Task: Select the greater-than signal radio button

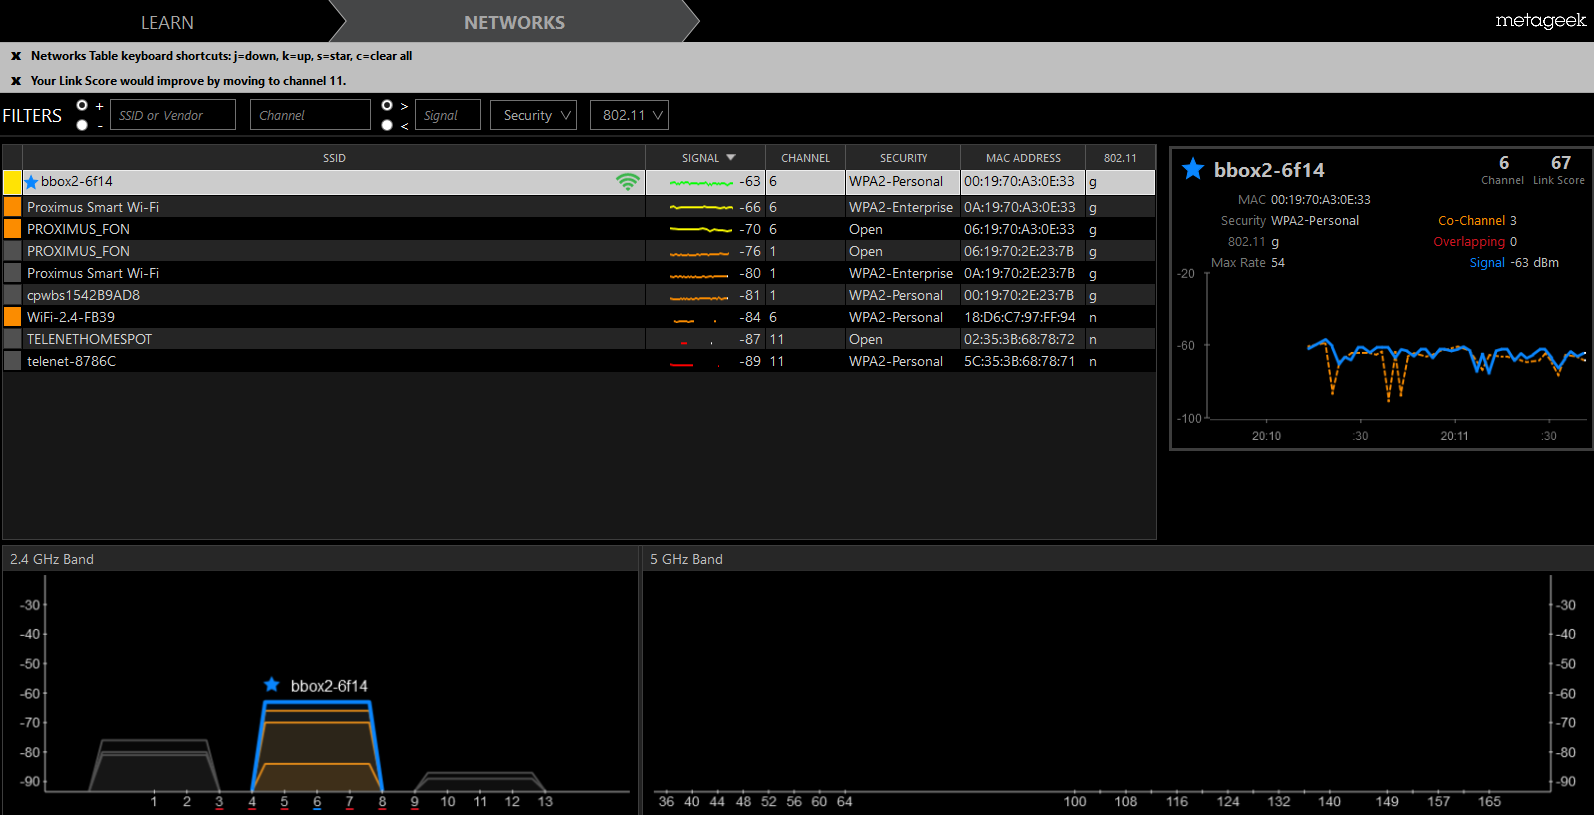Action: point(387,105)
